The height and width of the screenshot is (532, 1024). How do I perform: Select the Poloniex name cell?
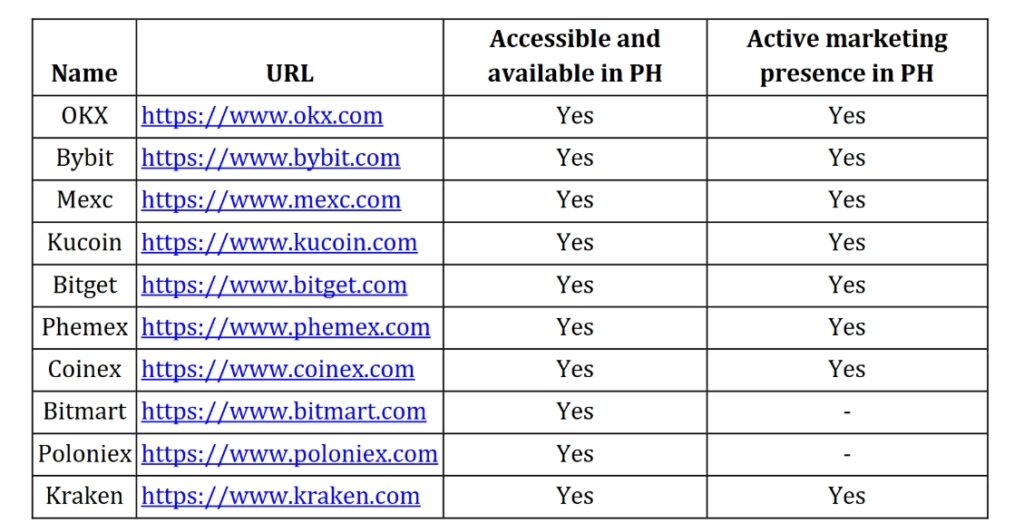tap(84, 454)
